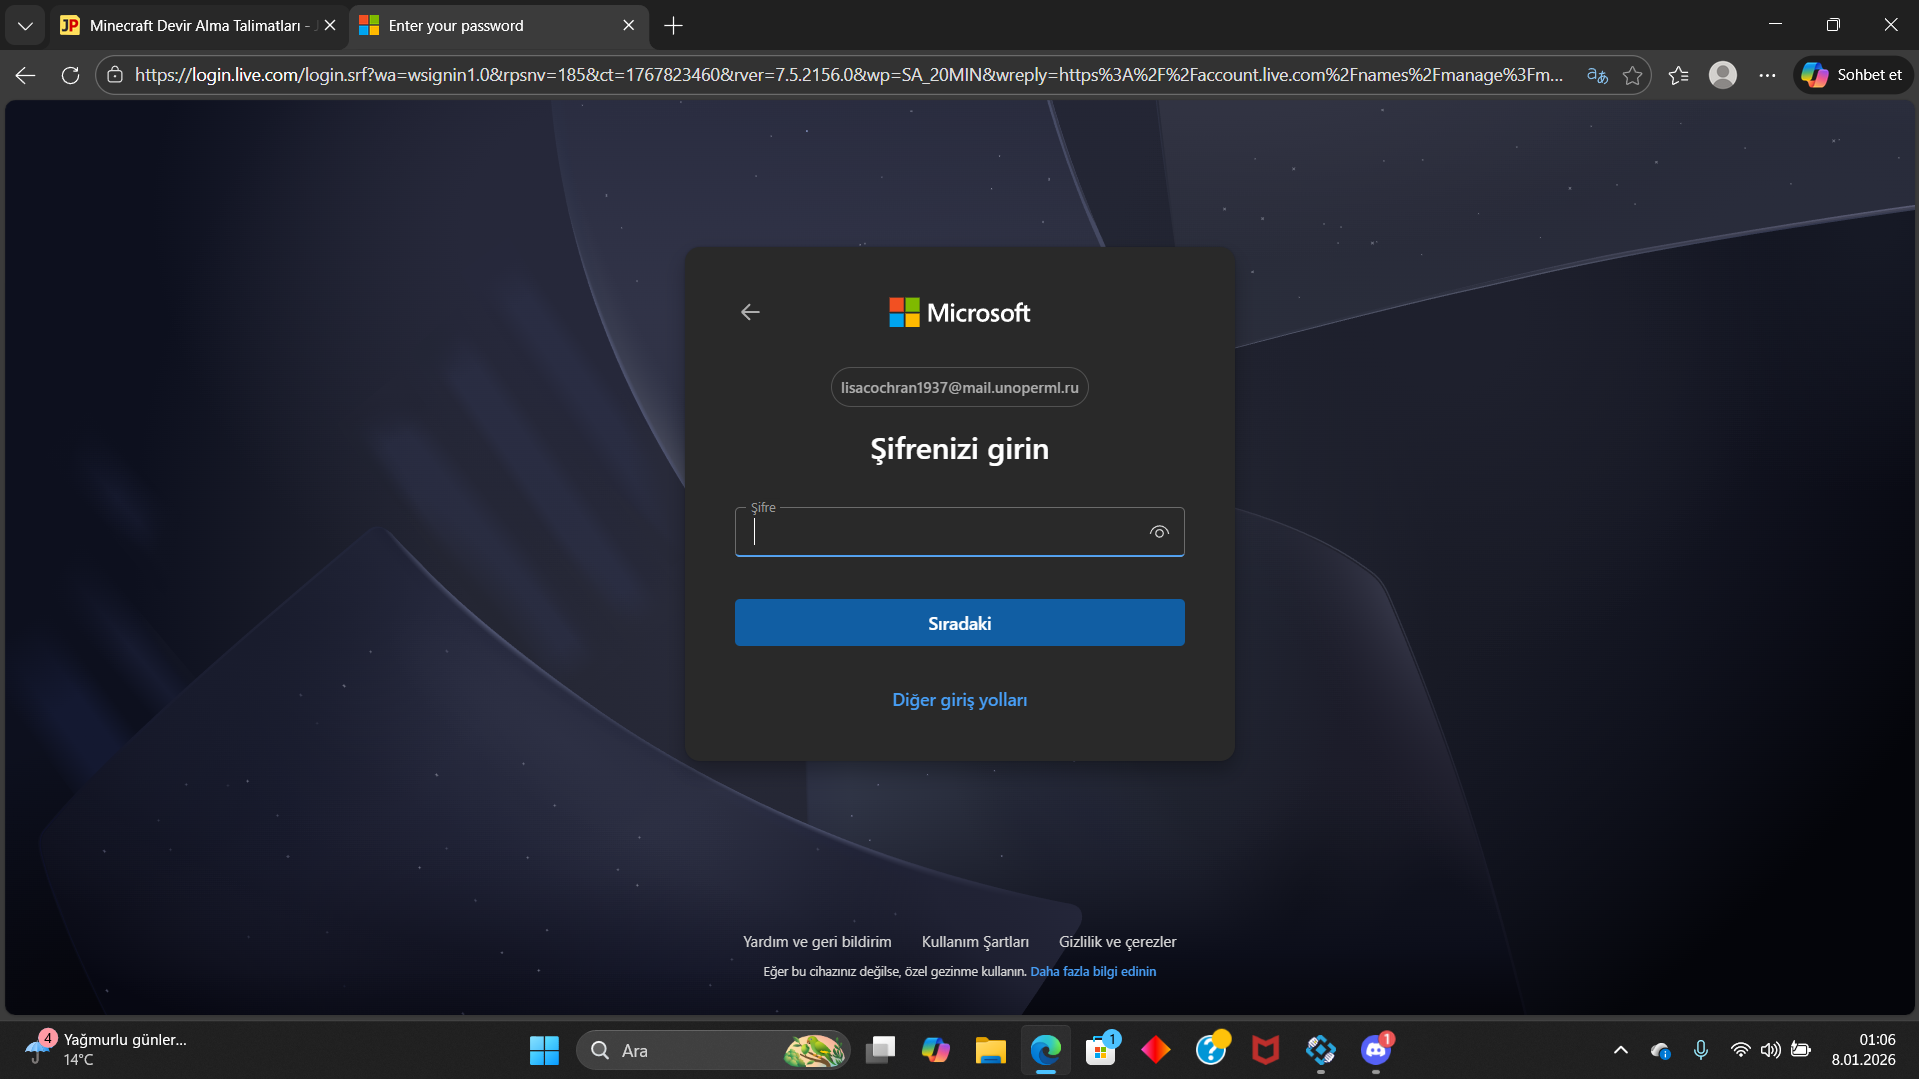Open Yardım ve geri bildirim link
This screenshot has height=1079, width=1919.
[x=817, y=942]
